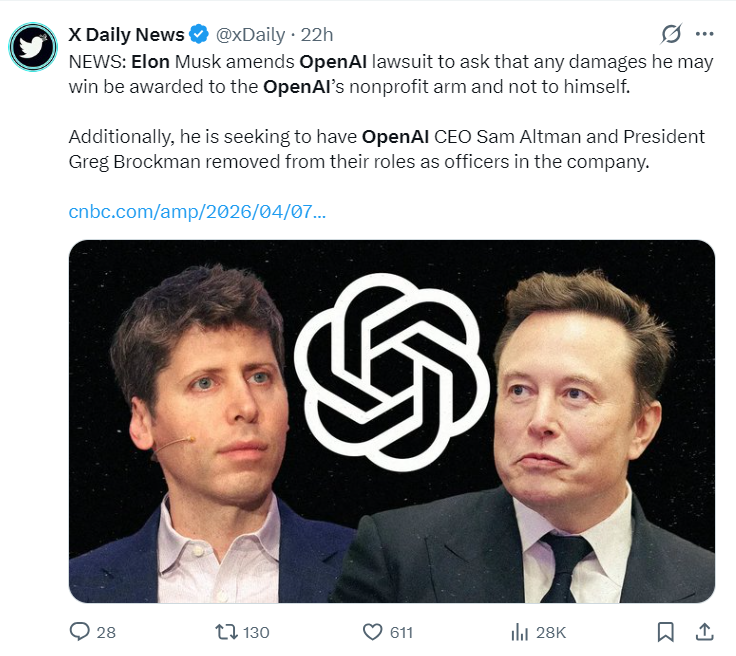Open the three-dot more options menu

coord(705,34)
